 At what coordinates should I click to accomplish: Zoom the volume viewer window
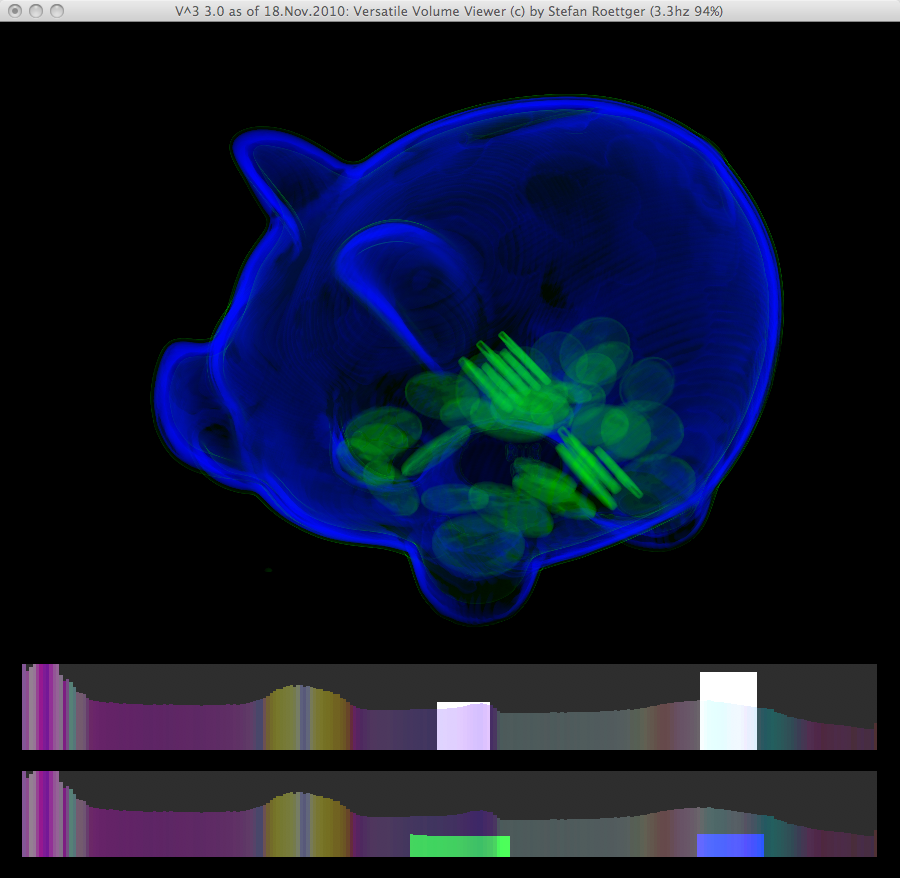click(57, 11)
